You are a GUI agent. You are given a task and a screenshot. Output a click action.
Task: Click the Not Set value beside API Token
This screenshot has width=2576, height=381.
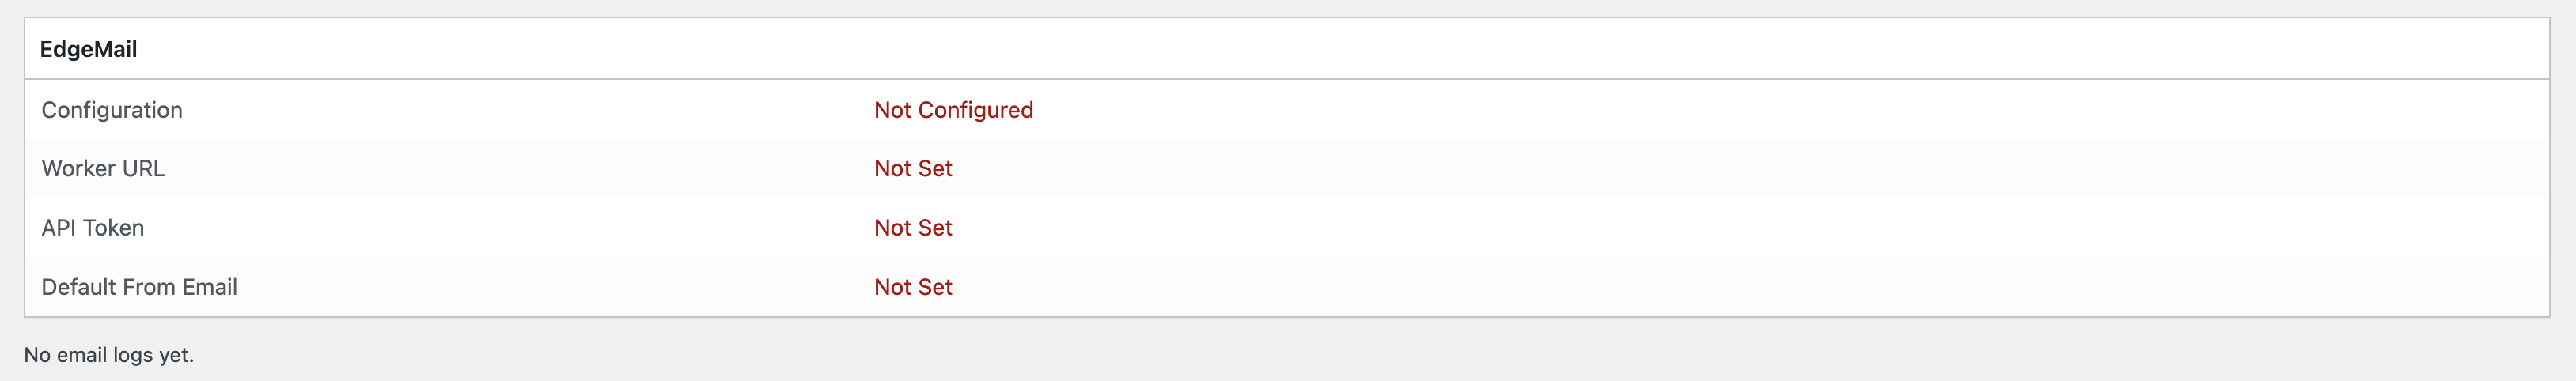pyautogui.click(x=912, y=228)
